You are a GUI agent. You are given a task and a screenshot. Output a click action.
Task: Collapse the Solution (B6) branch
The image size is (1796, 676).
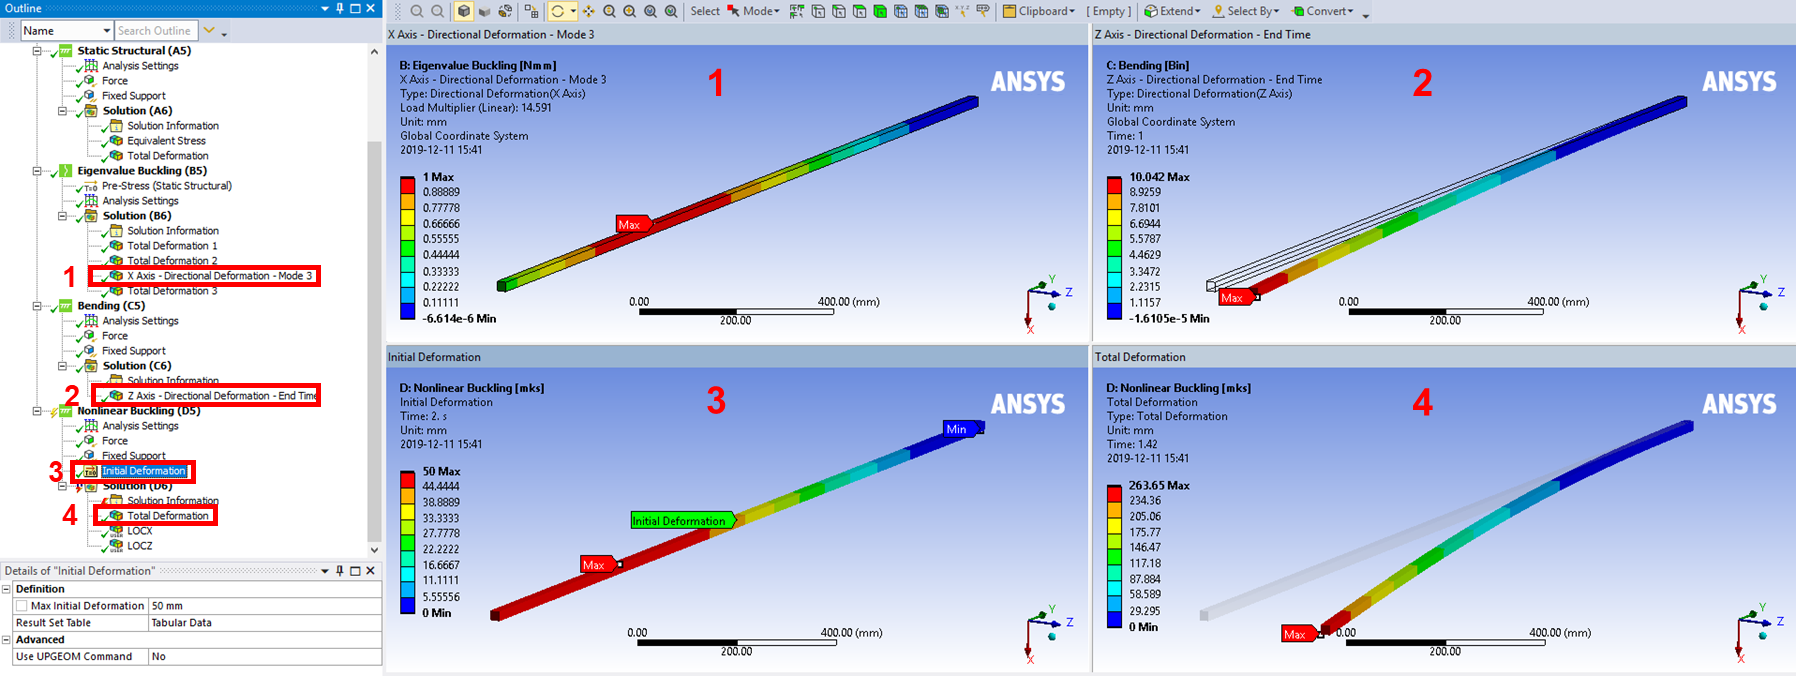(62, 216)
